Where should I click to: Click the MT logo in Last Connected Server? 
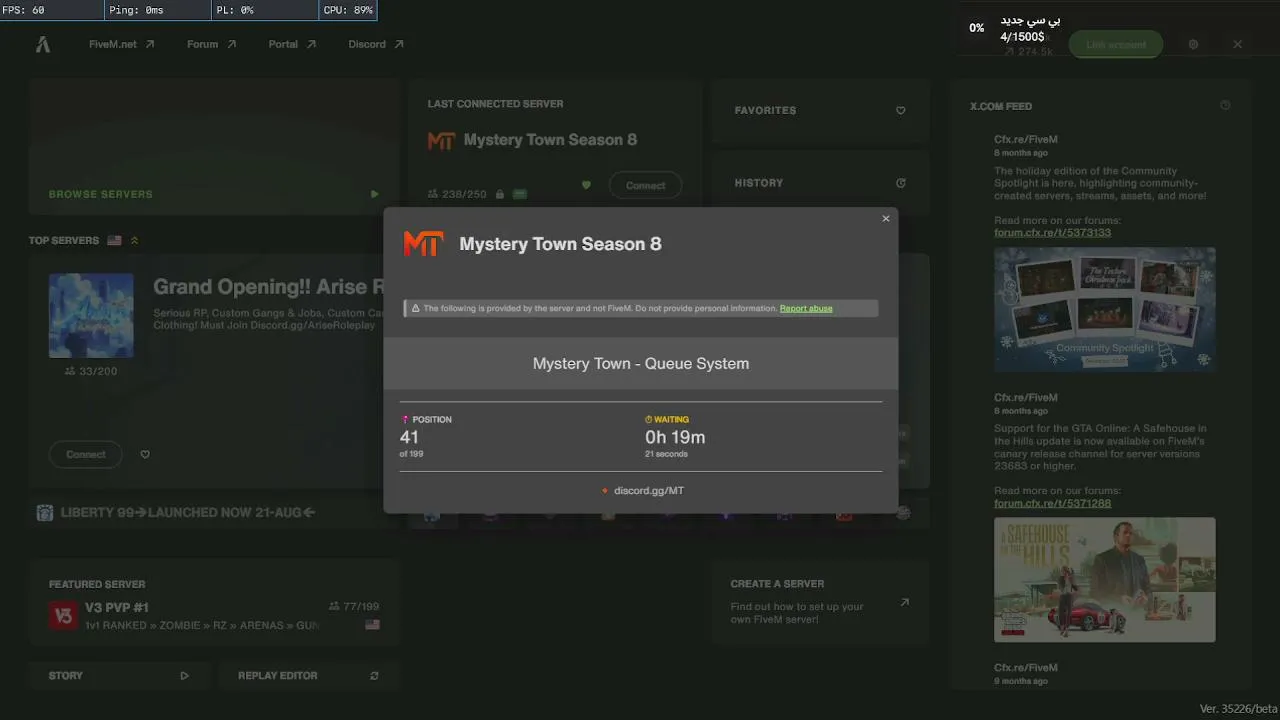pyautogui.click(x=441, y=140)
